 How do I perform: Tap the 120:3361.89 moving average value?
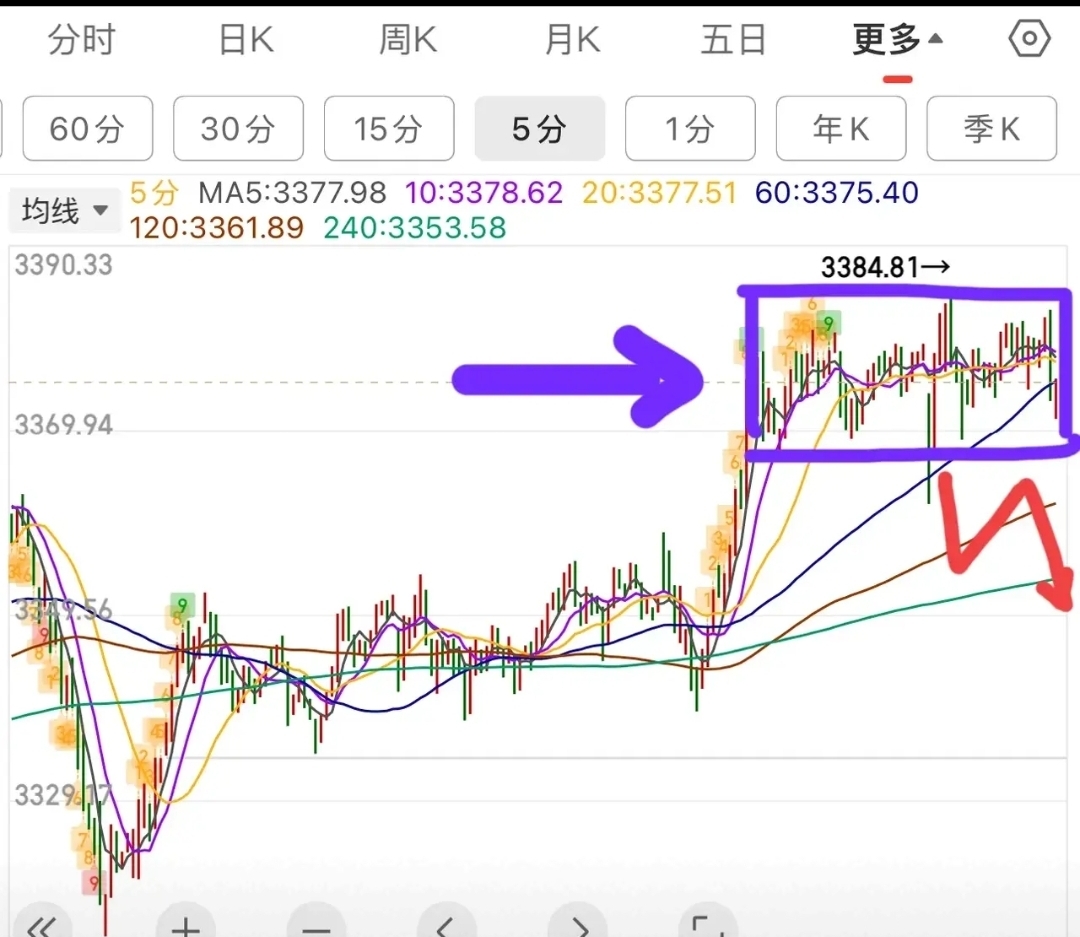(216, 227)
